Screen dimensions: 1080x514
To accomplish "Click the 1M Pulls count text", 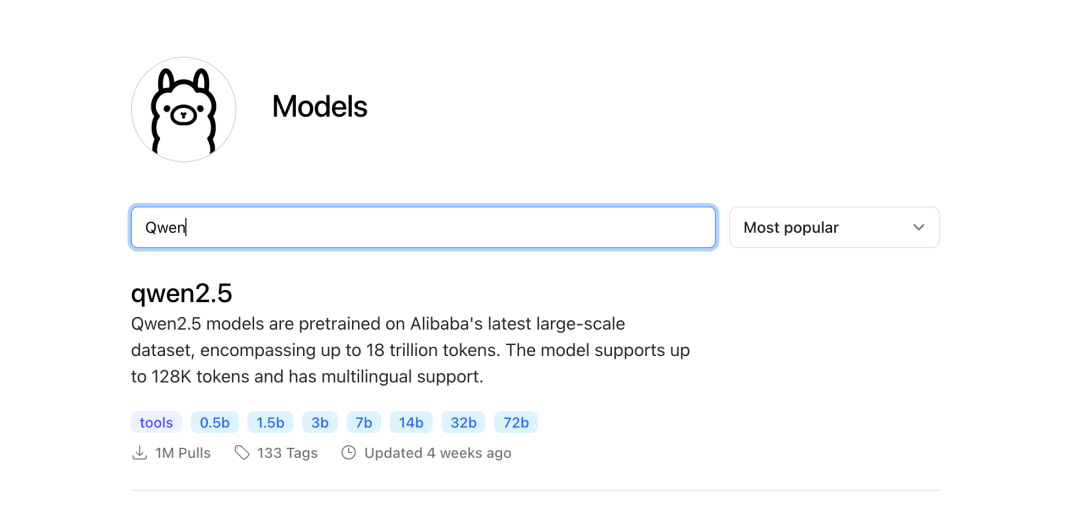I will 183,453.
